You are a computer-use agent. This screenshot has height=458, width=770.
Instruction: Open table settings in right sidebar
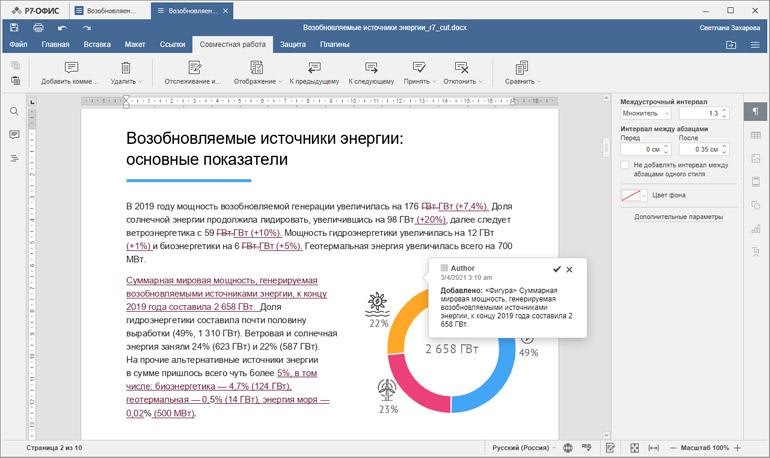755,135
